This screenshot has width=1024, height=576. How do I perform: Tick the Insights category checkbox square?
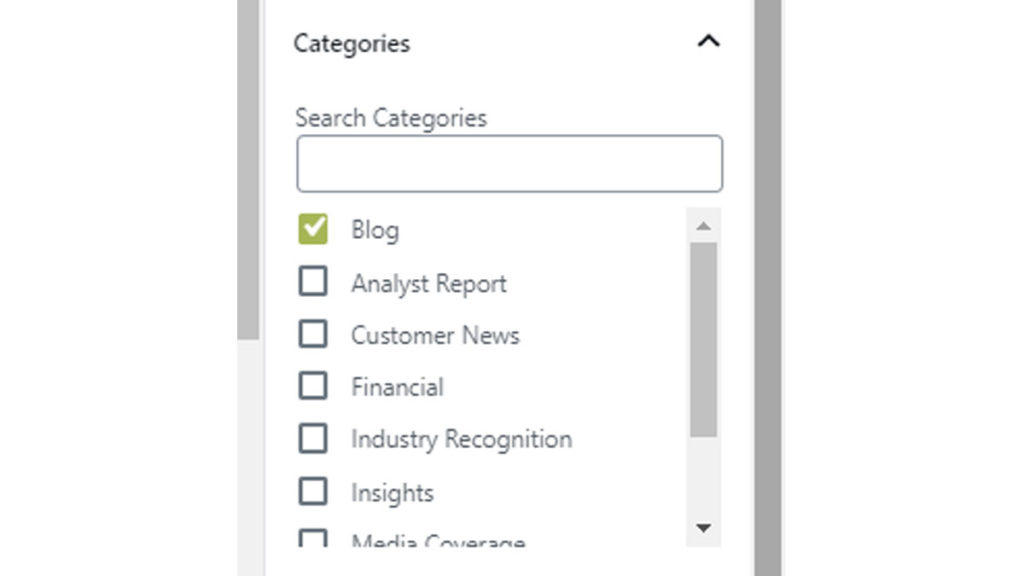point(313,491)
